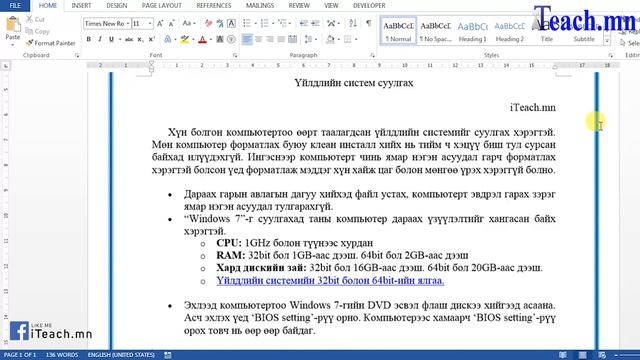Click Character Shading icon
The image size is (640, 360).
(220, 40)
